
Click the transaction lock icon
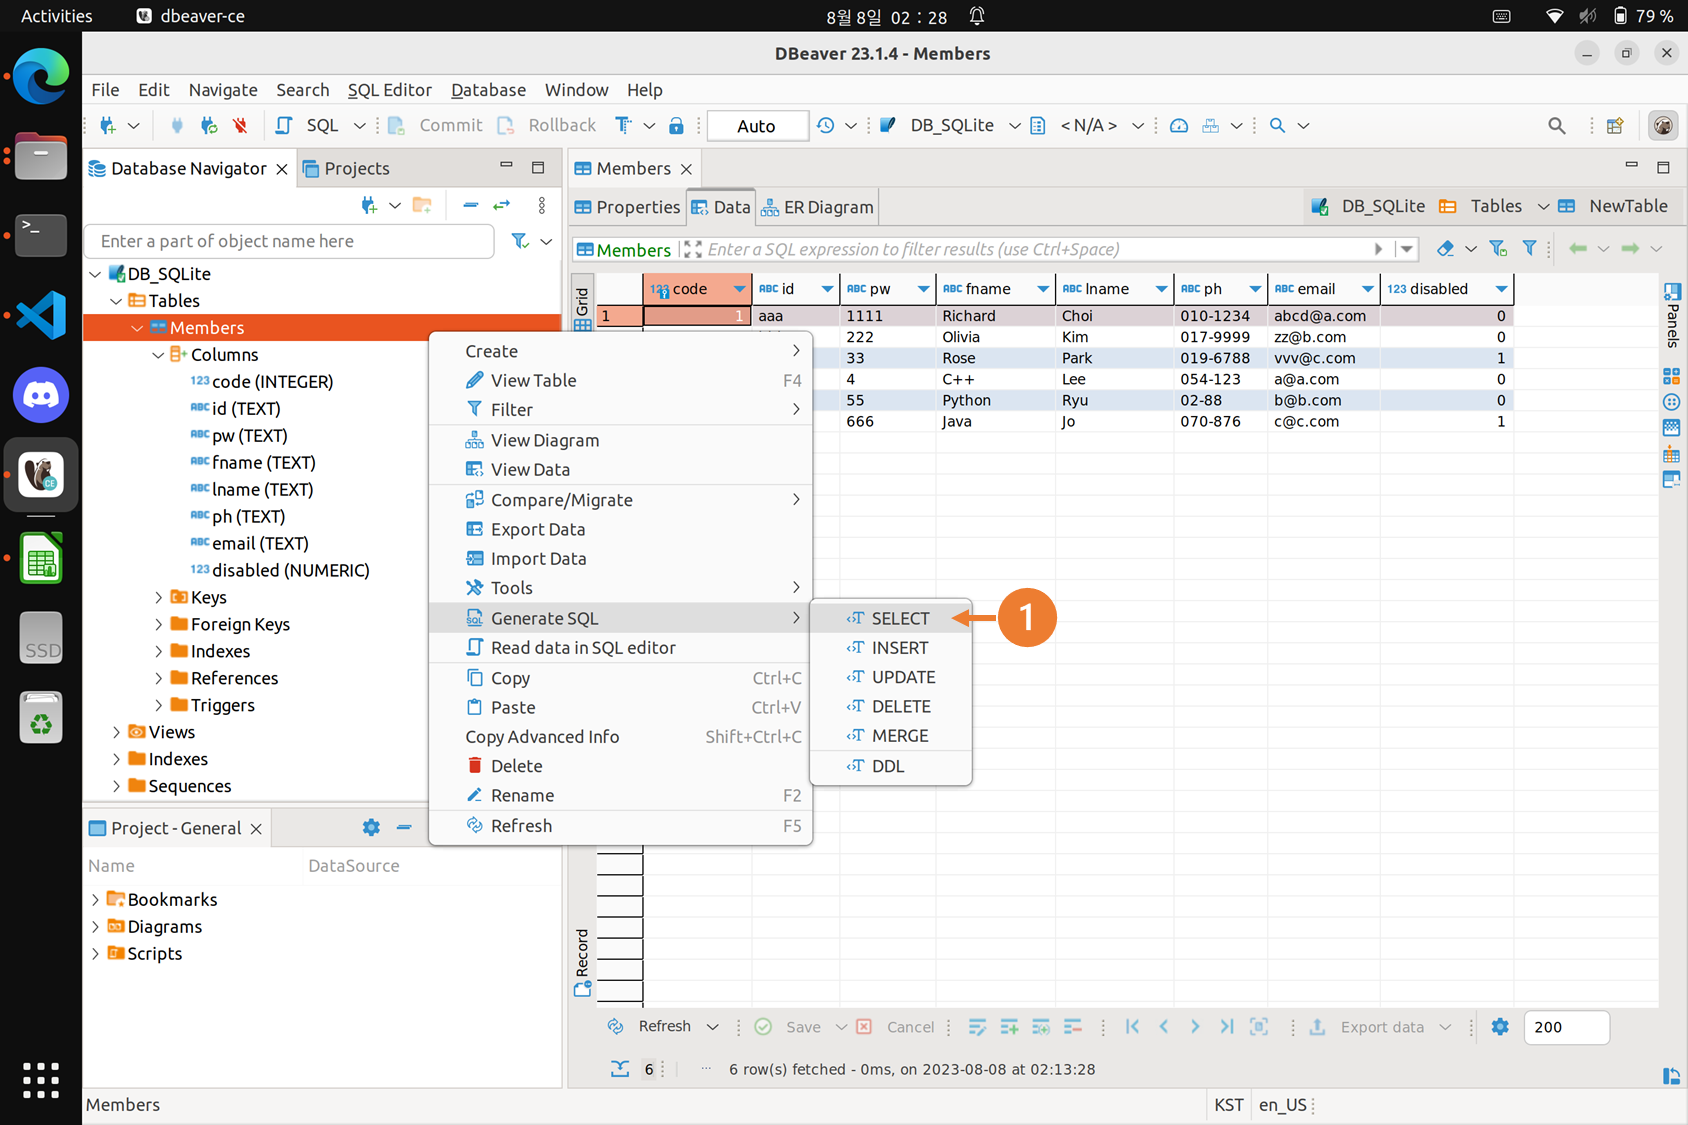676,125
